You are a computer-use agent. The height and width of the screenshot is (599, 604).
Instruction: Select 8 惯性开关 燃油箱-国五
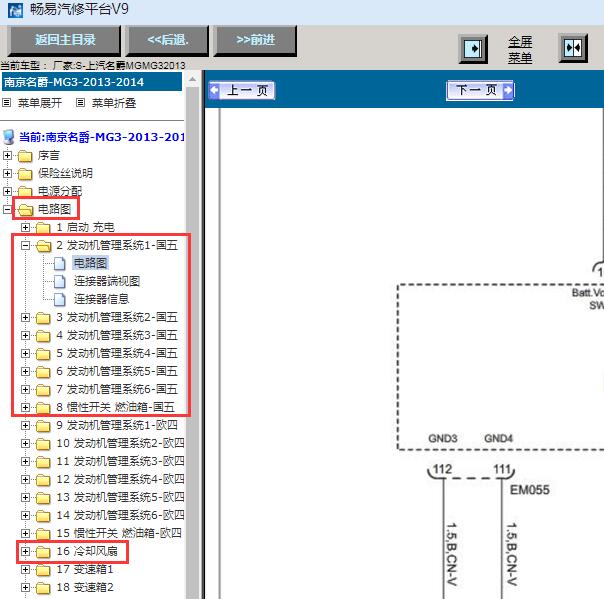coord(115,407)
